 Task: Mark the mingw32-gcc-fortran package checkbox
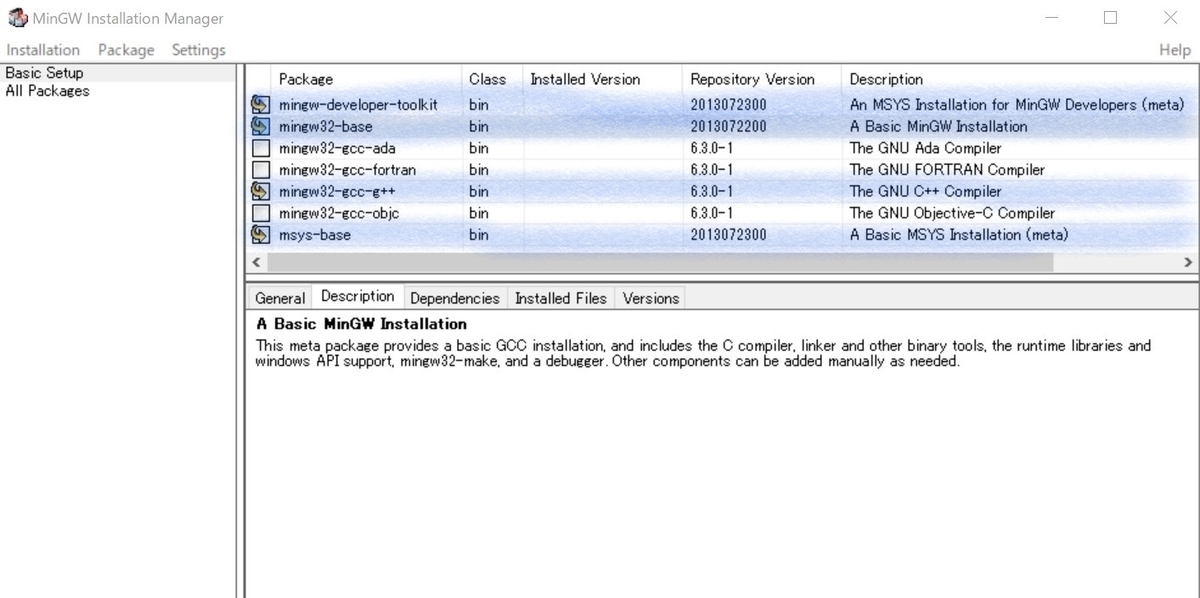tap(261, 170)
